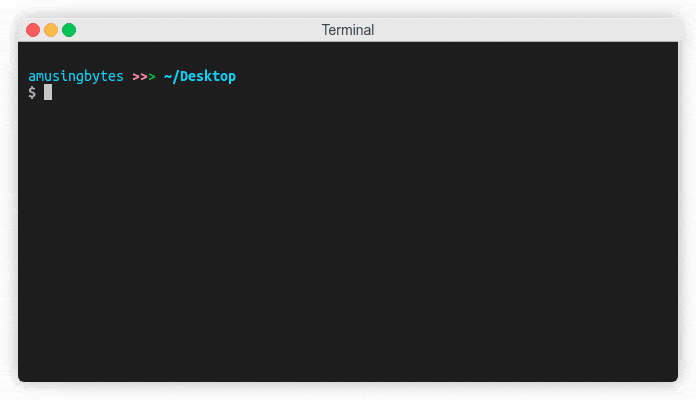Close the Terminal window with red button
This screenshot has height=400, width=696.
tap(33, 30)
